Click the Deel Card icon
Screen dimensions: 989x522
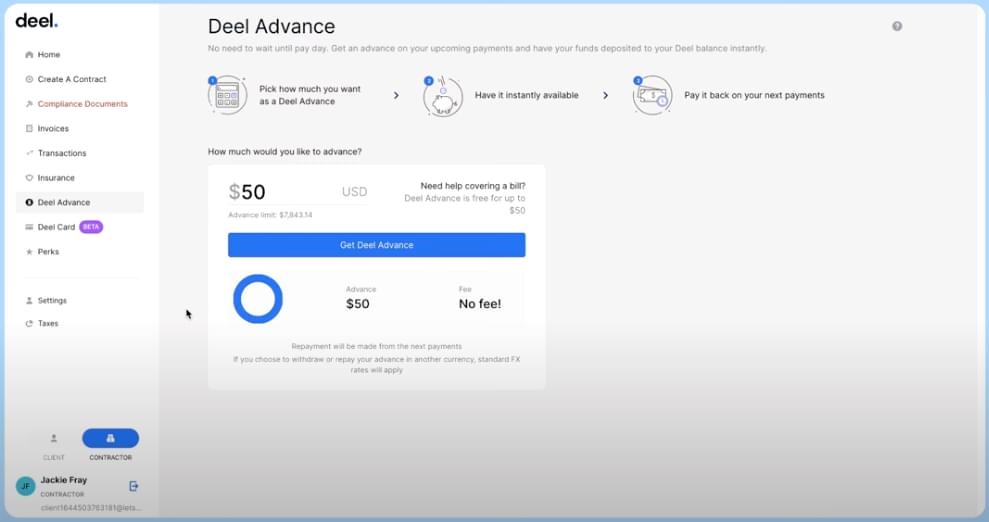pyautogui.click(x=29, y=227)
